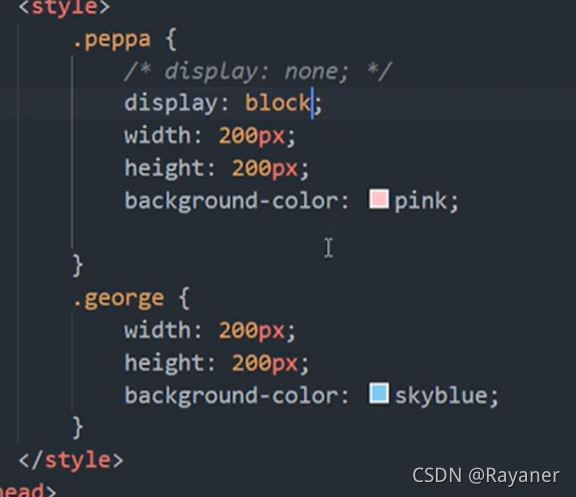Click the 'pink' color value text
The width and height of the screenshot is (576, 497).
(x=421, y=201)
